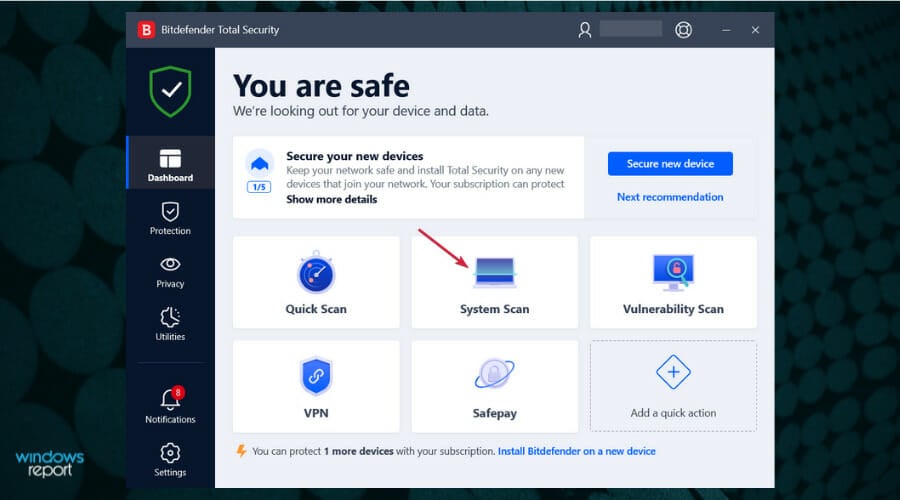The image size is (900, 500).
Task: Show more details of recommendation
Action: (332, 199)
